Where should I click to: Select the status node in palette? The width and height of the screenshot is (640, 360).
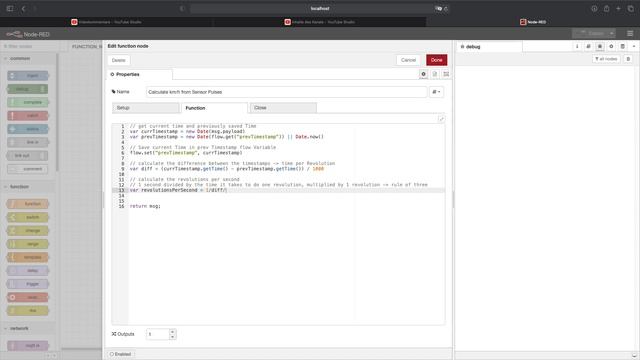[x=28, y=129]
